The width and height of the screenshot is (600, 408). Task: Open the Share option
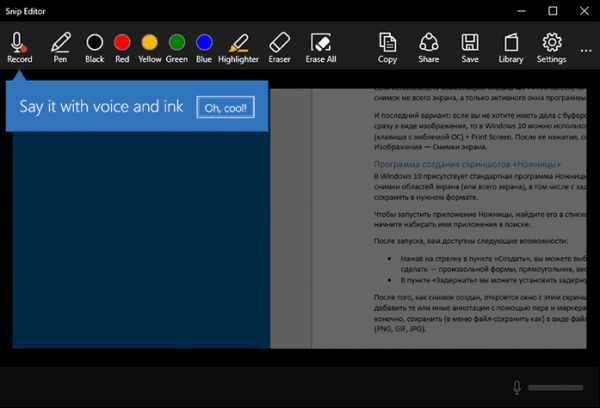428,46
